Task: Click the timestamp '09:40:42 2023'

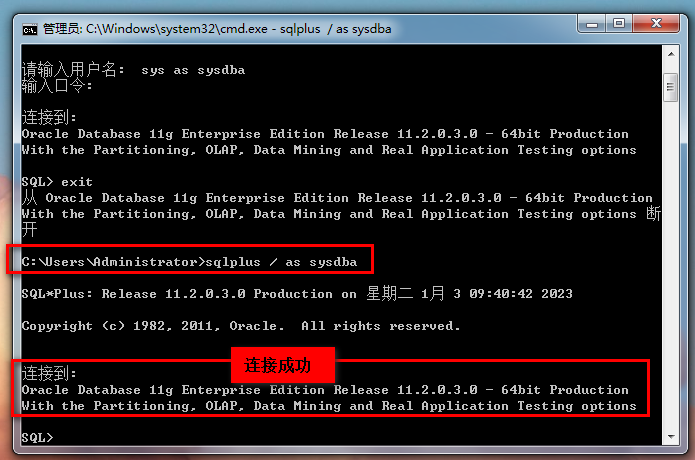Action: click(521, 293)
